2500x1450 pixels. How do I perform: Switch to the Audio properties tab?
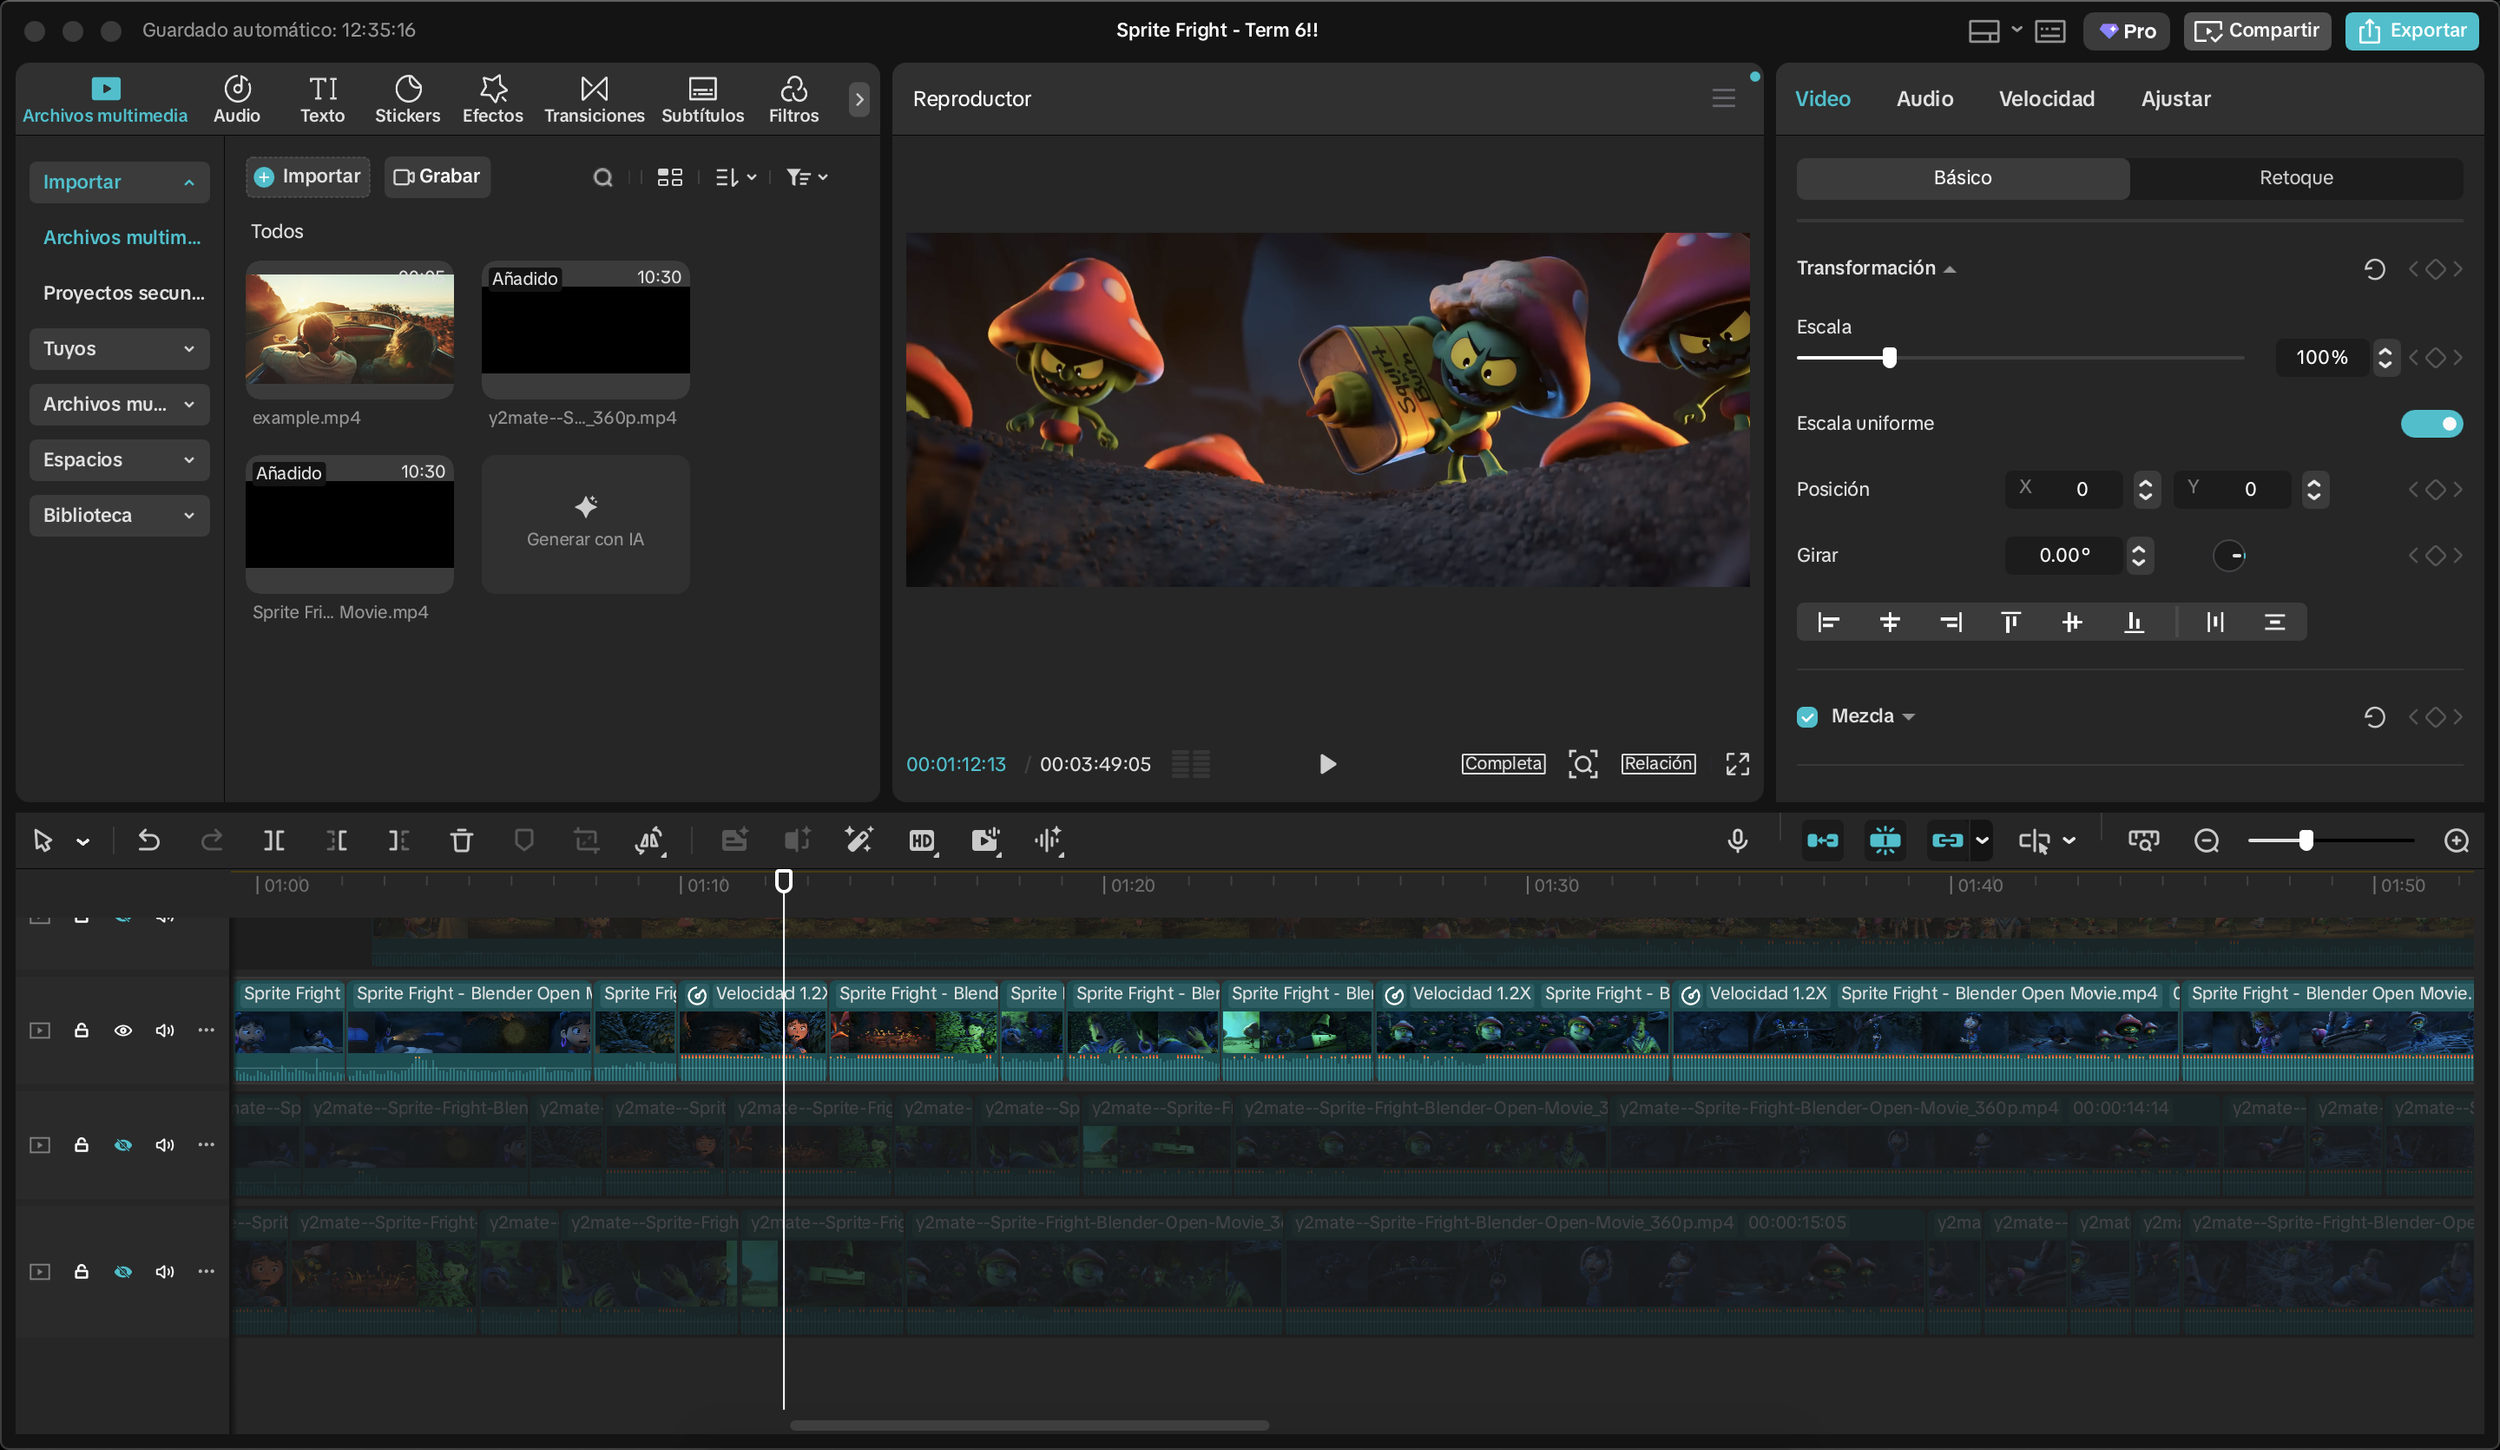tap(1924, 98)
